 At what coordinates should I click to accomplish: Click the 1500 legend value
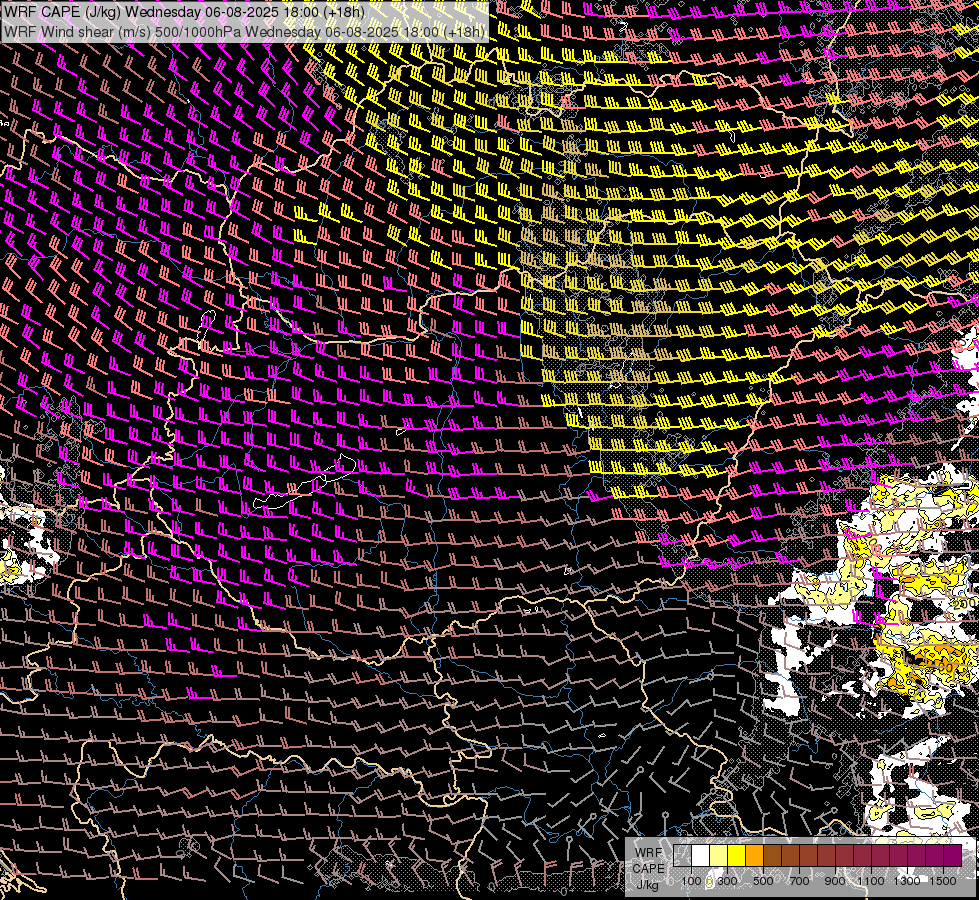943,881
